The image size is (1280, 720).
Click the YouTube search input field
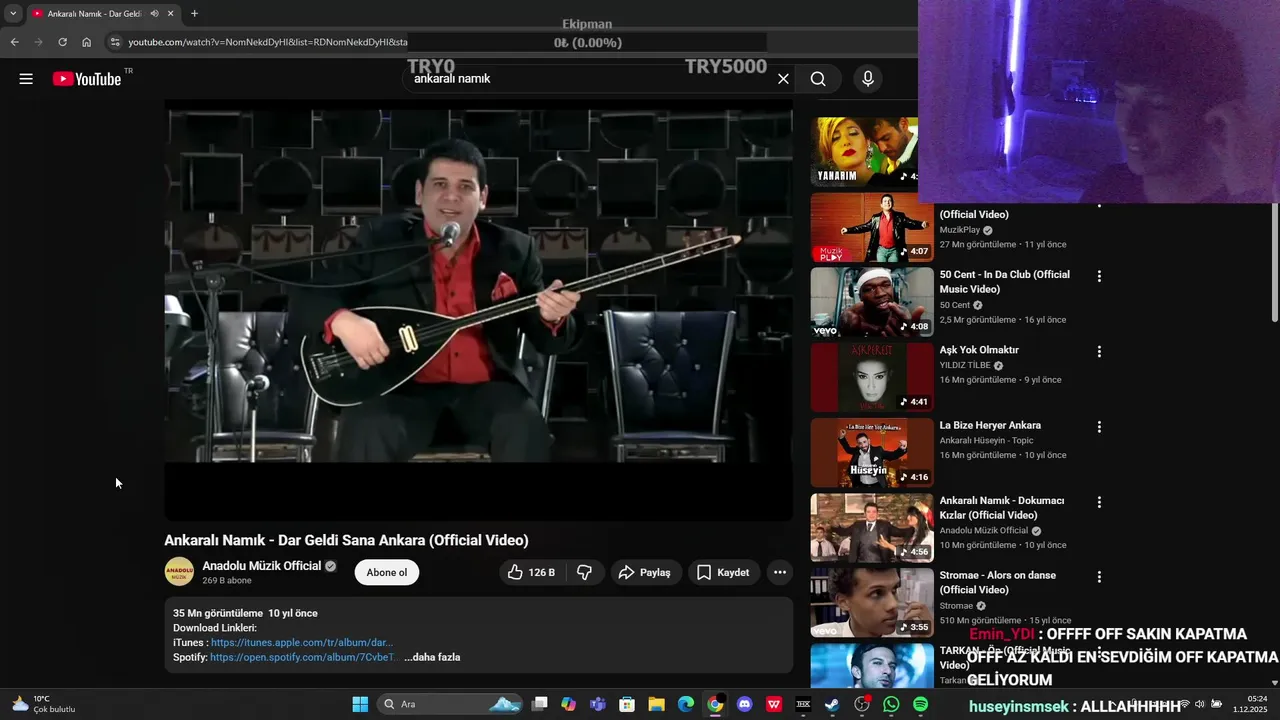click(590, 79)
